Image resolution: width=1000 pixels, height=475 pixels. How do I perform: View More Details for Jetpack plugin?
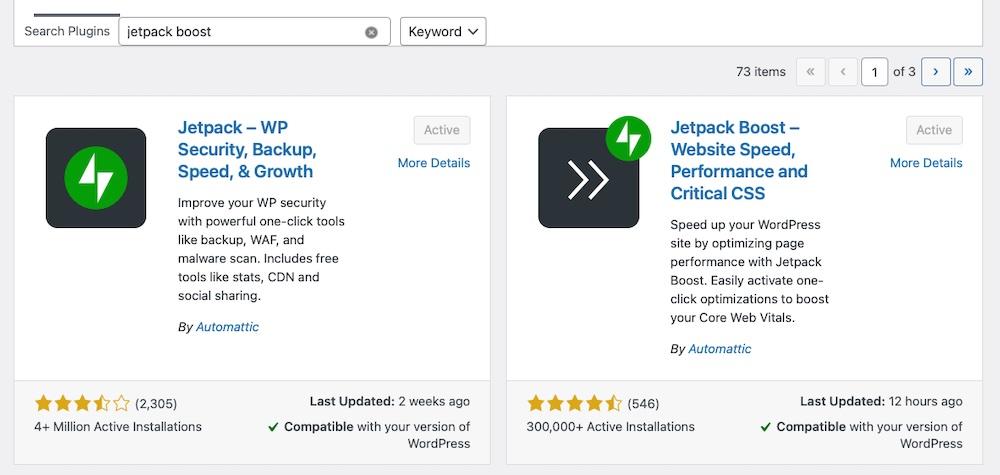tap(434, 163)
